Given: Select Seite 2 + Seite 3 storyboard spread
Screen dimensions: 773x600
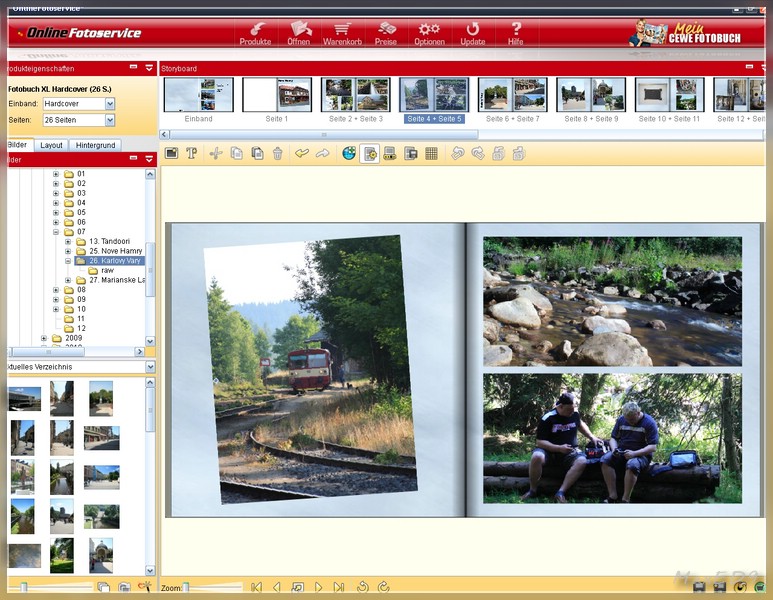Looking at the screenshot, I should (355, 95).
